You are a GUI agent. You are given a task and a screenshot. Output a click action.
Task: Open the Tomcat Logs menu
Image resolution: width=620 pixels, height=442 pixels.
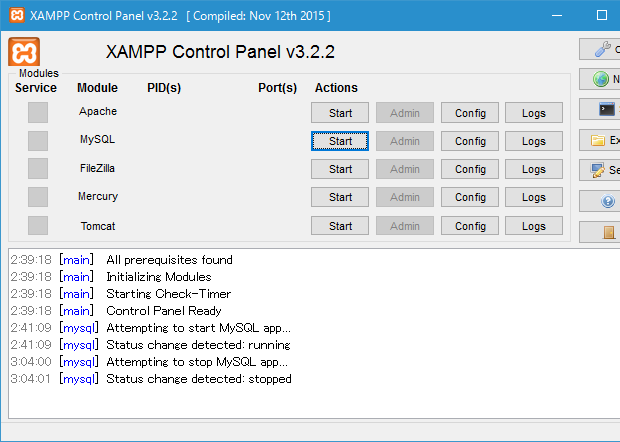[x=534, y=226]
